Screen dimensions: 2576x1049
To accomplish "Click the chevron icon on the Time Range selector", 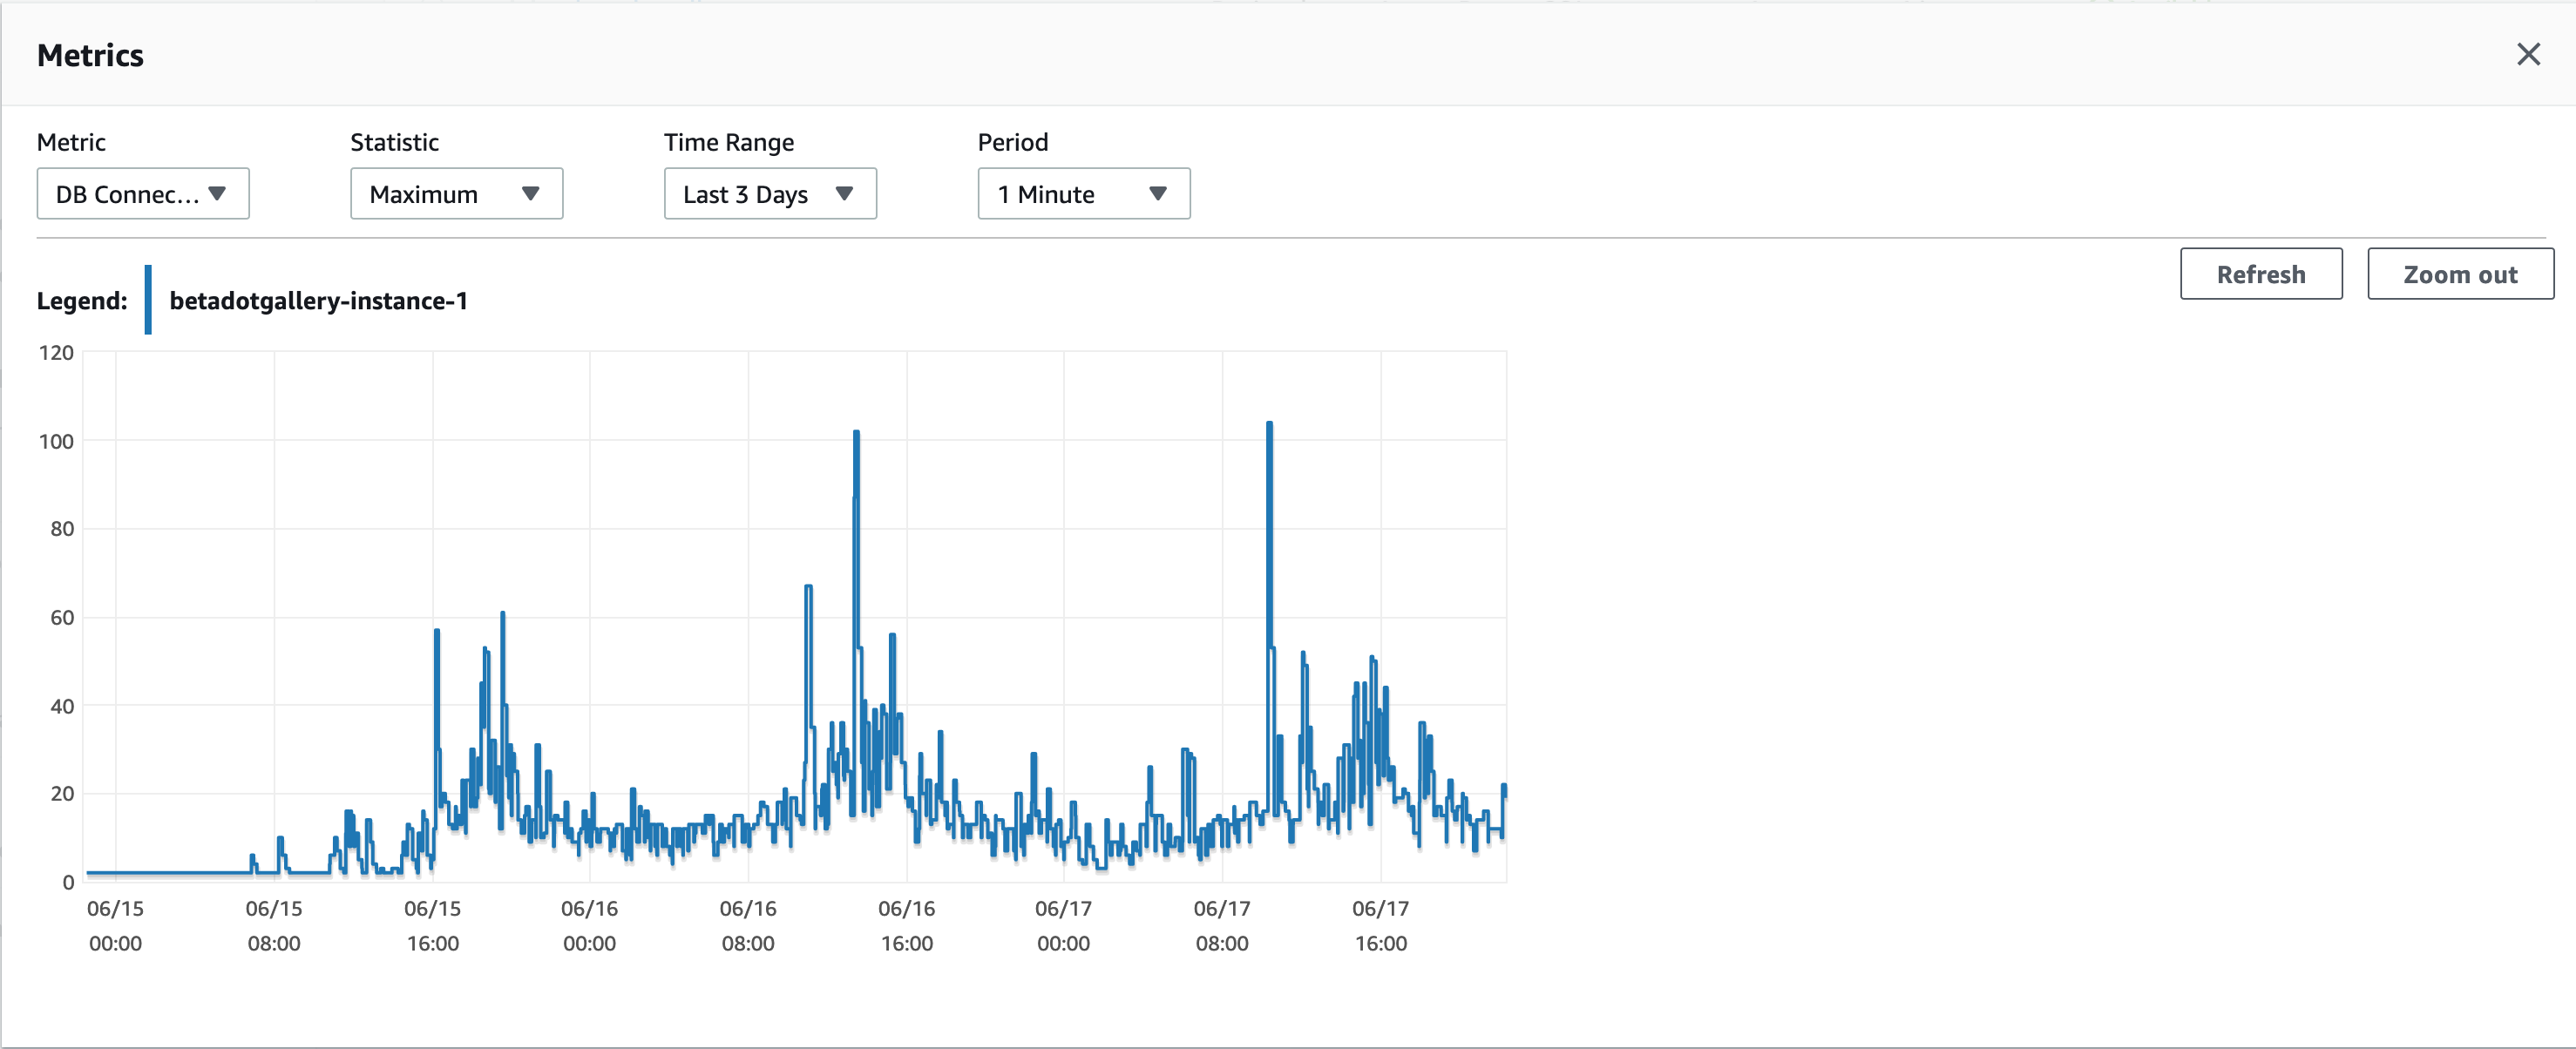I will coord(845,194).
